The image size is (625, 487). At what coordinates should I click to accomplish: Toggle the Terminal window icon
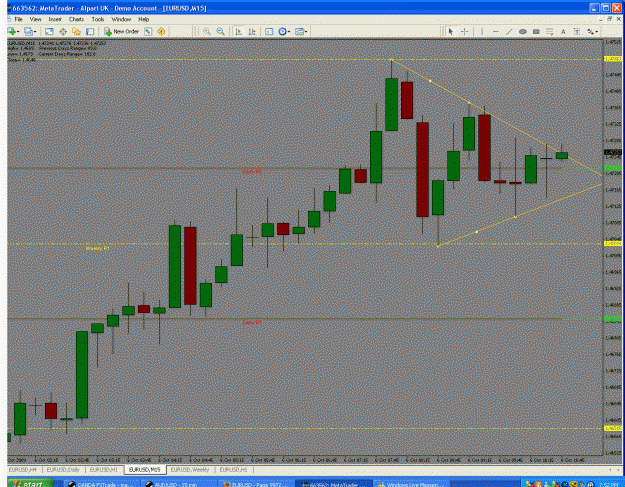pyautogui.click(x=90, y=31)
